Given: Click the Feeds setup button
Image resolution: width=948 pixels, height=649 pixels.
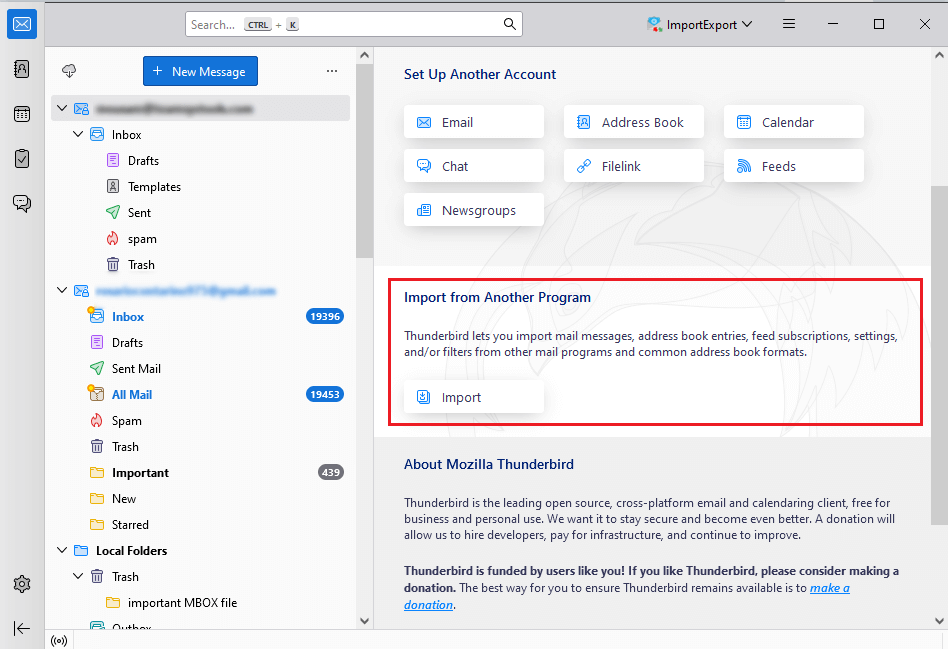Looking at the screenshot, I should (x=794, y=166).
